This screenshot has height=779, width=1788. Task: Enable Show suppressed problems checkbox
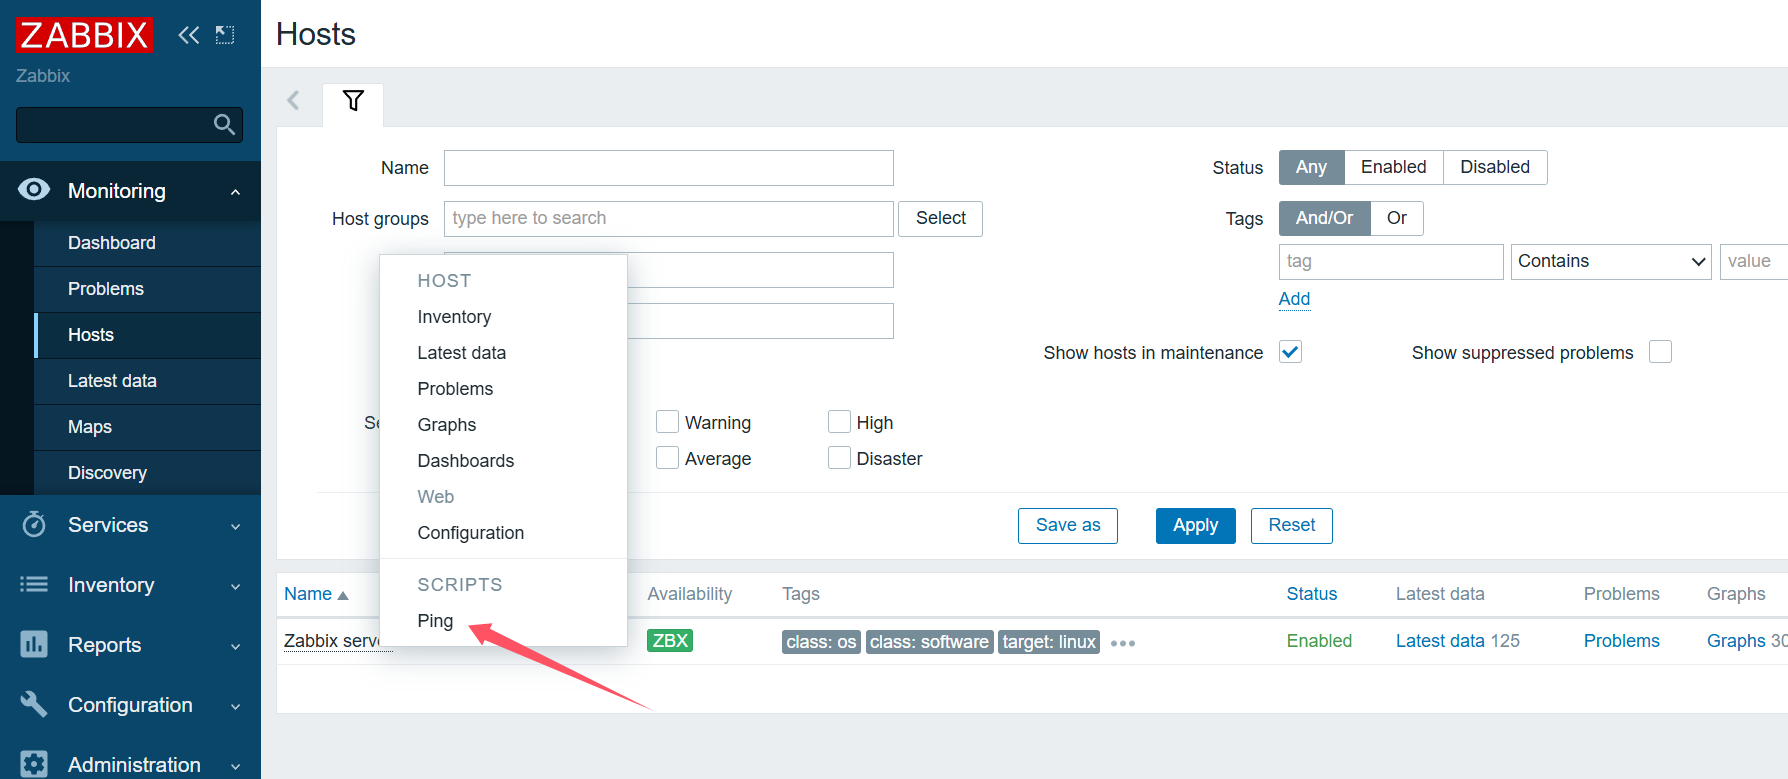point(1660,352)
